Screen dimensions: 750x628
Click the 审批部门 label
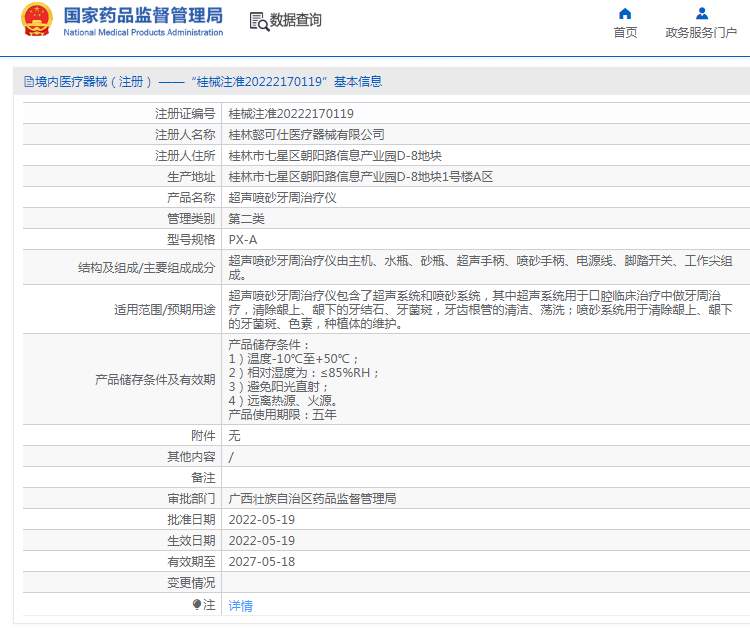tap(191, 499)
